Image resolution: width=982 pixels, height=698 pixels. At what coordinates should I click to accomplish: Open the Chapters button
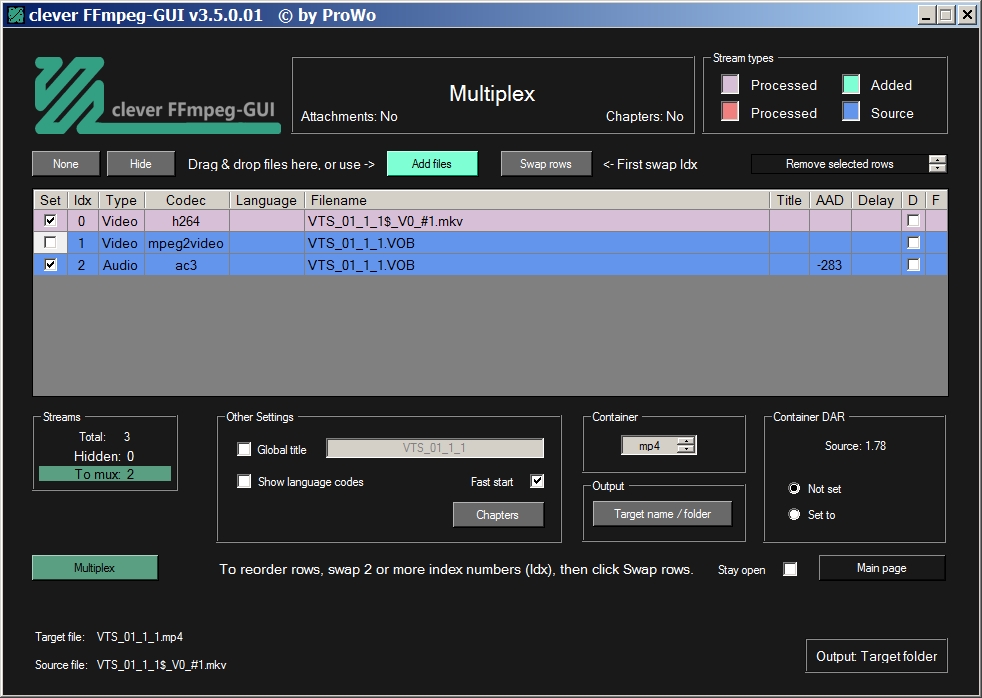(498, 515)
